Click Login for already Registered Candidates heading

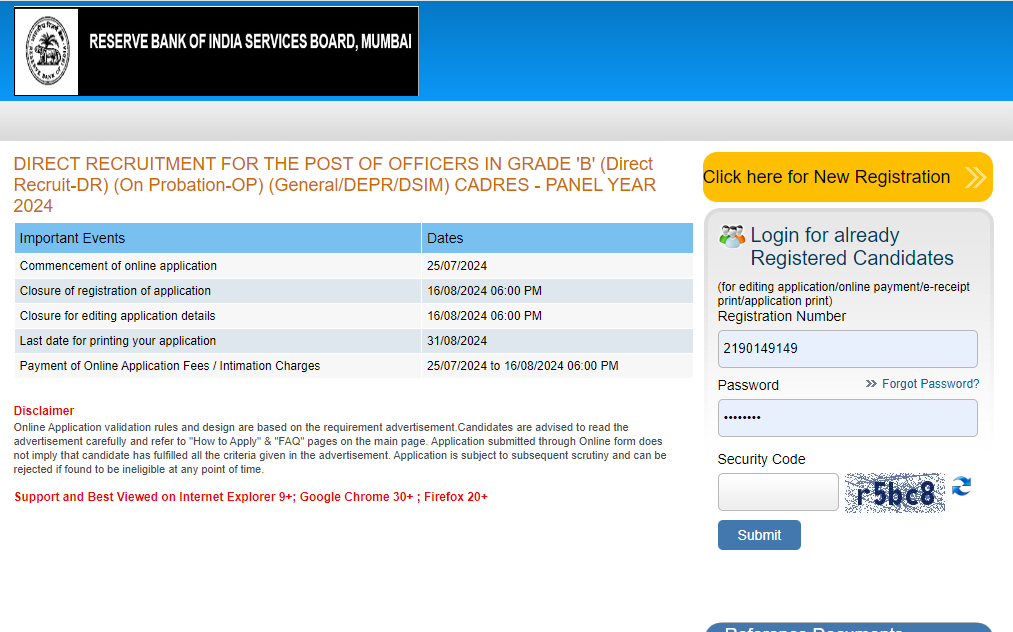pyautogui.click(x=851, y=247)
